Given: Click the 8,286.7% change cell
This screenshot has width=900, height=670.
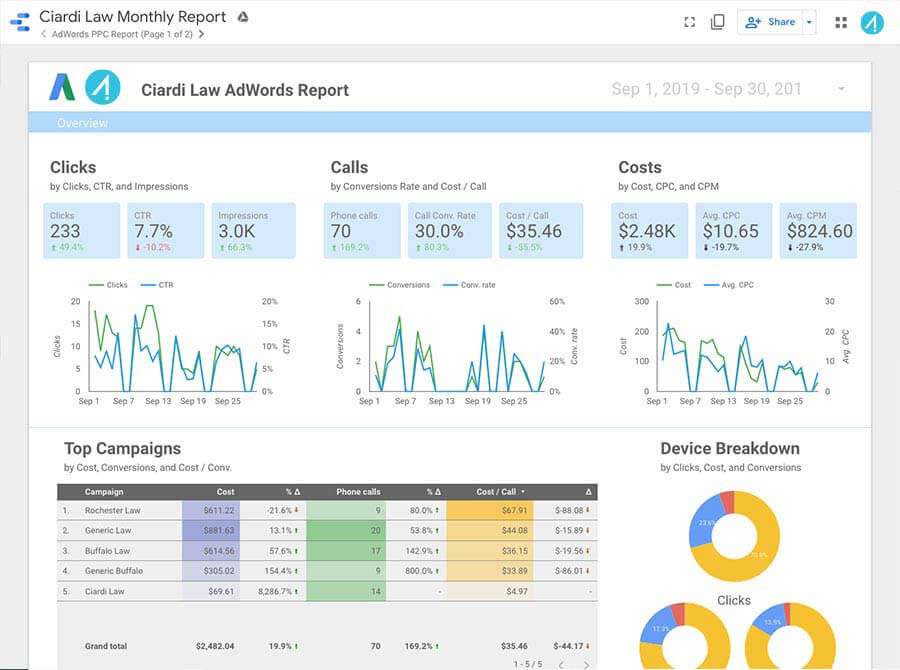Looking at the screenshot, I should click(278, 591).
